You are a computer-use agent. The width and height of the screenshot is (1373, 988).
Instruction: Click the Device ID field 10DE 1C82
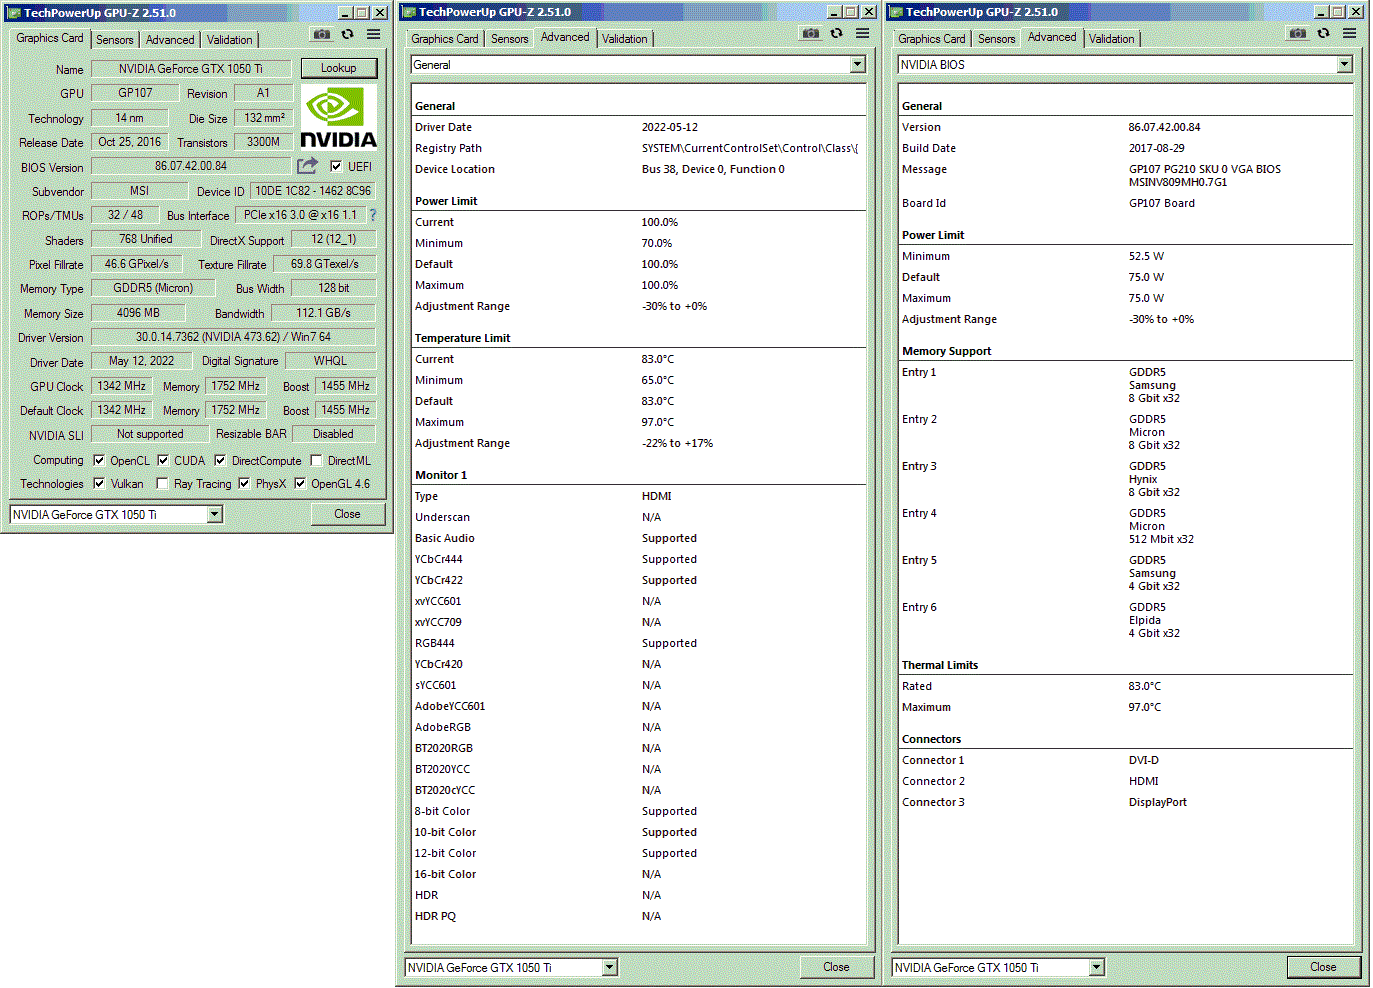pyautogui.click(x=313, y=191)
